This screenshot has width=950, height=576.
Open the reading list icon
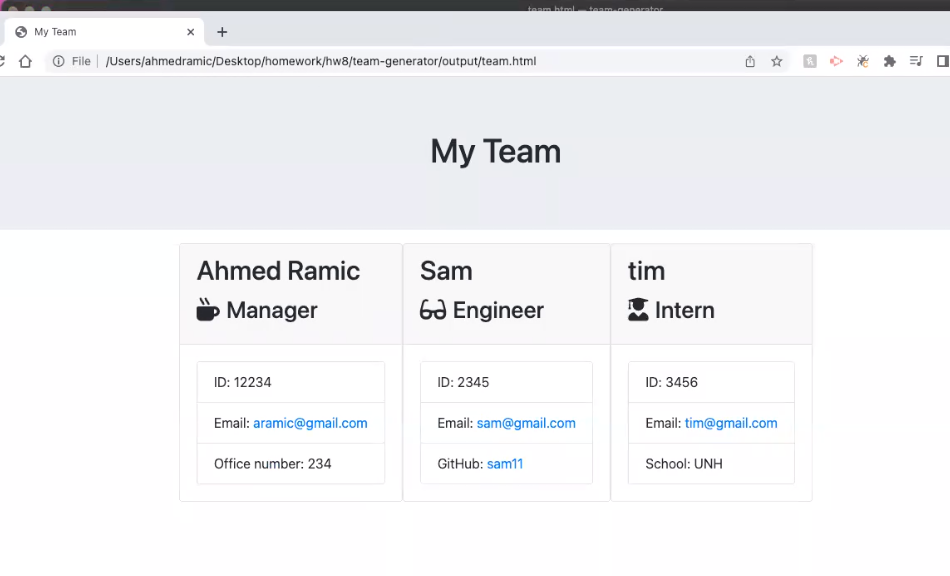click(916, 61)
